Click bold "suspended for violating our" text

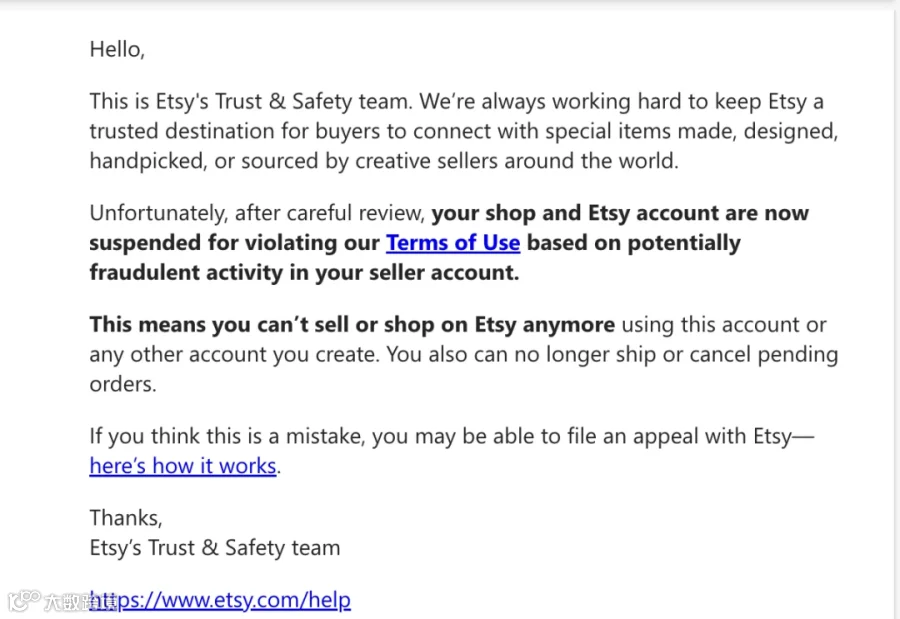click(234, 243)
